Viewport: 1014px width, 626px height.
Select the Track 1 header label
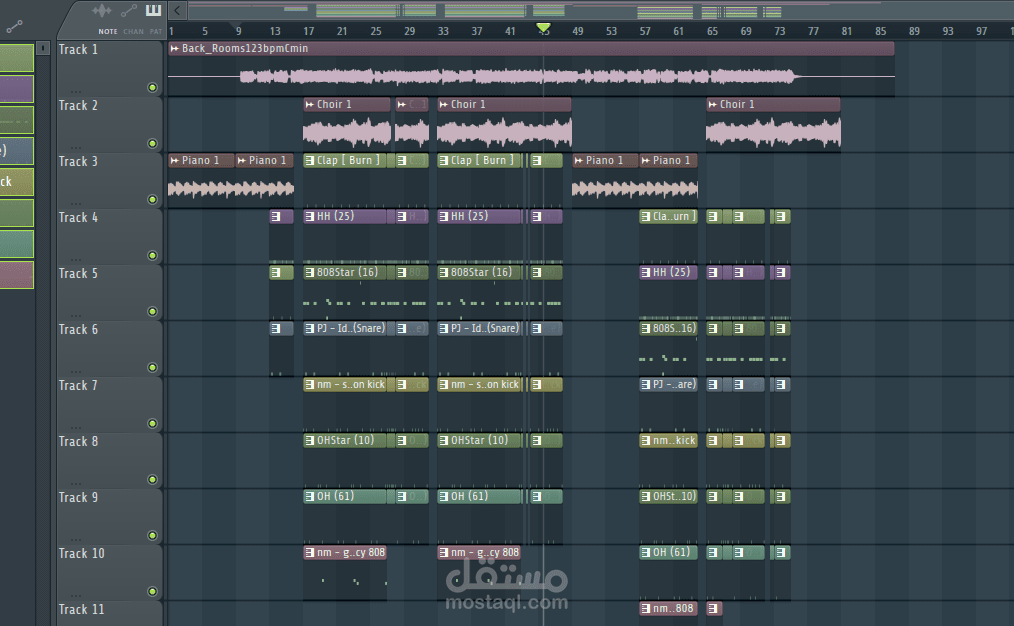click(x=78, y=49)
